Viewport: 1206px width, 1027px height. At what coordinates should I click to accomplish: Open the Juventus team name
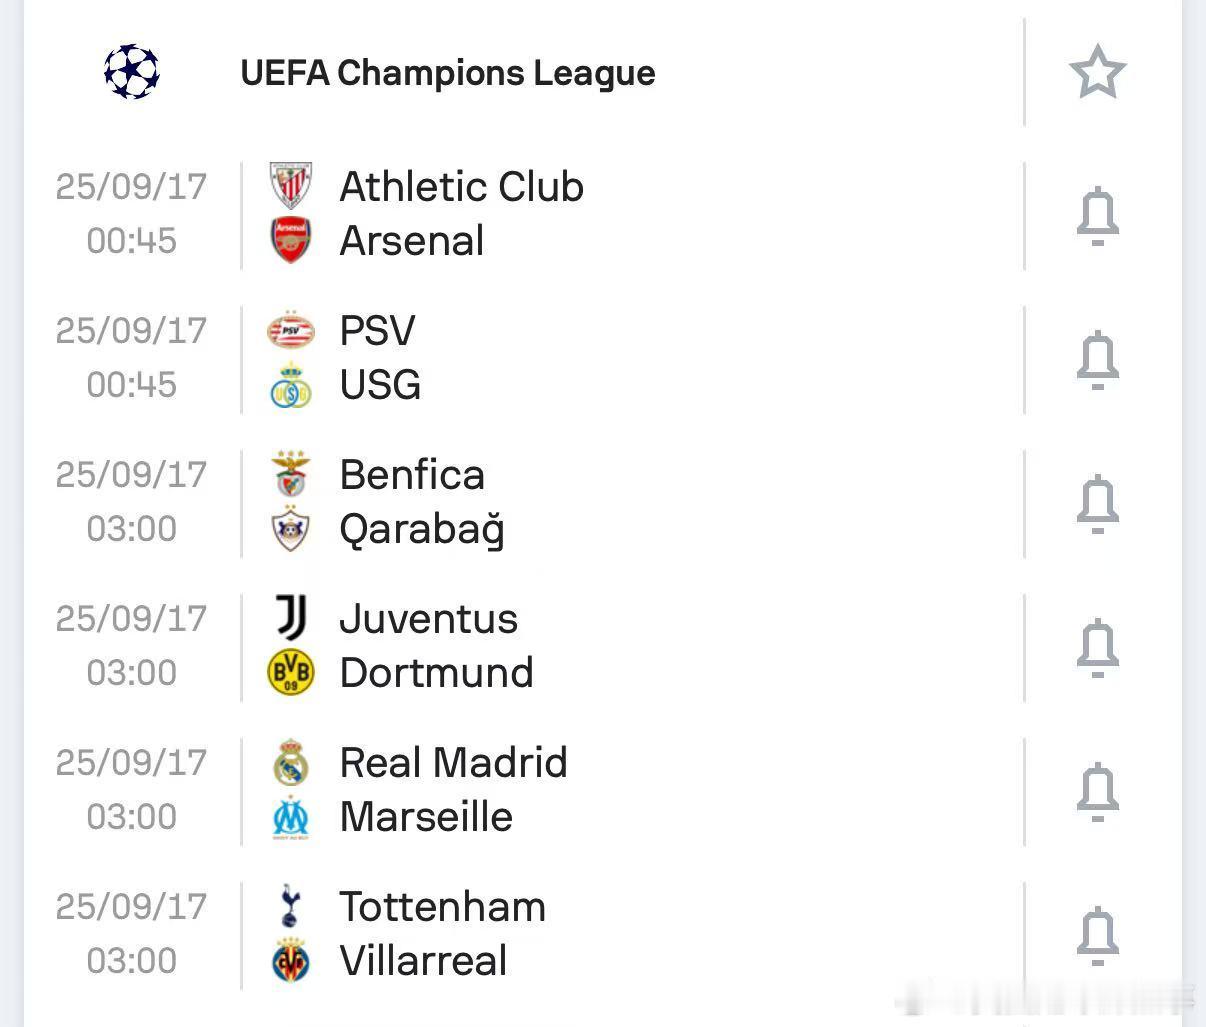429,619
